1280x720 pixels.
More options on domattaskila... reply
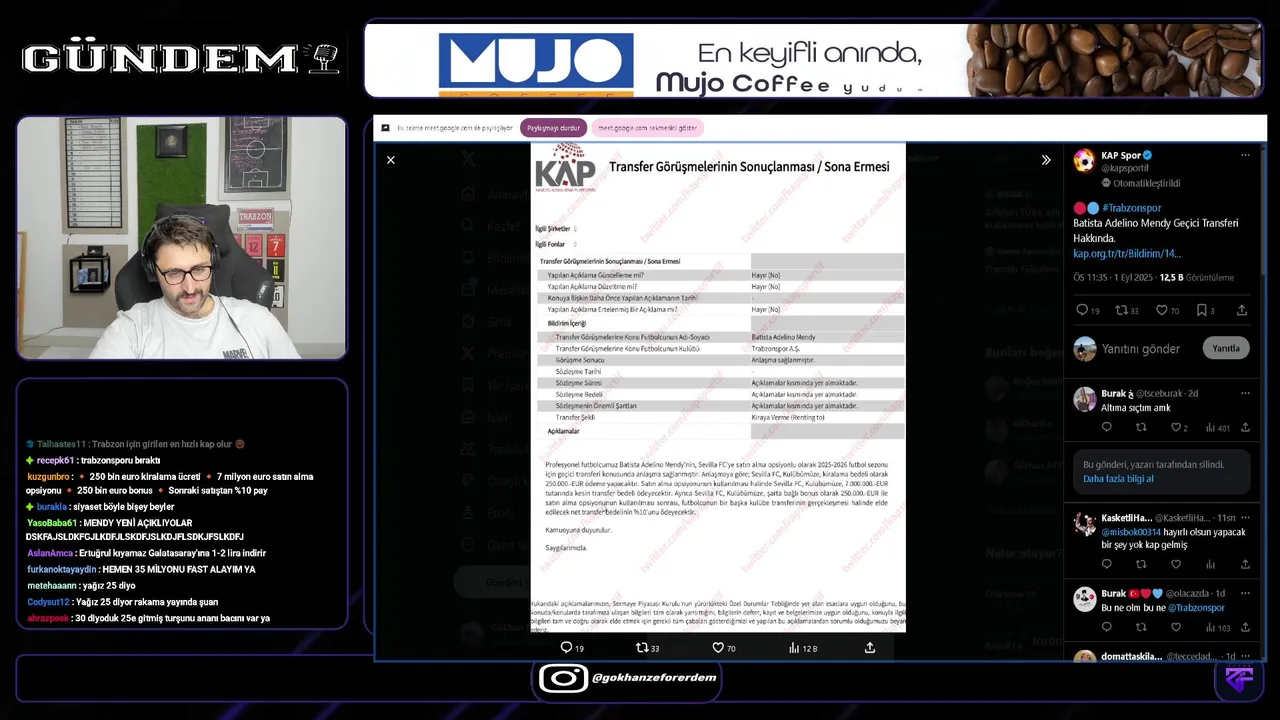click(x=1245, y=656)
